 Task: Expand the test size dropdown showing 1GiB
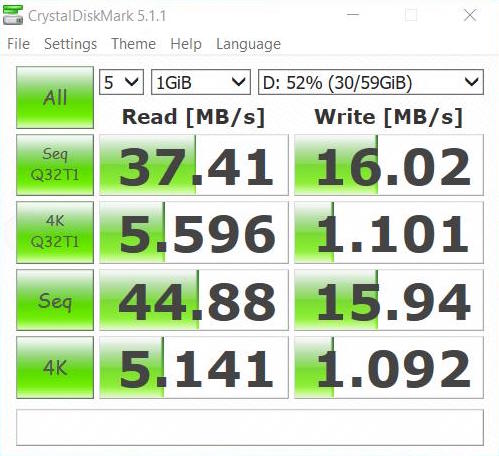coord(201,82)
